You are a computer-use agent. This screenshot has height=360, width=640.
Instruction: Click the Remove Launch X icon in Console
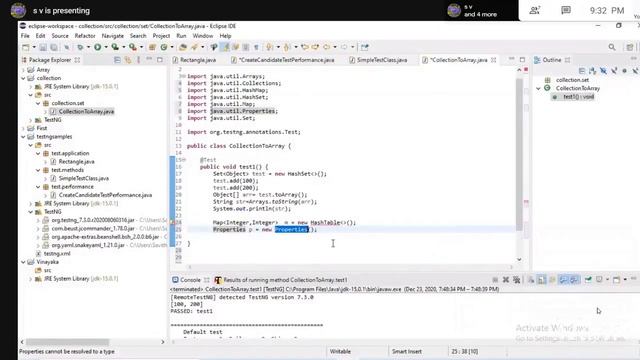click(506, 280)
